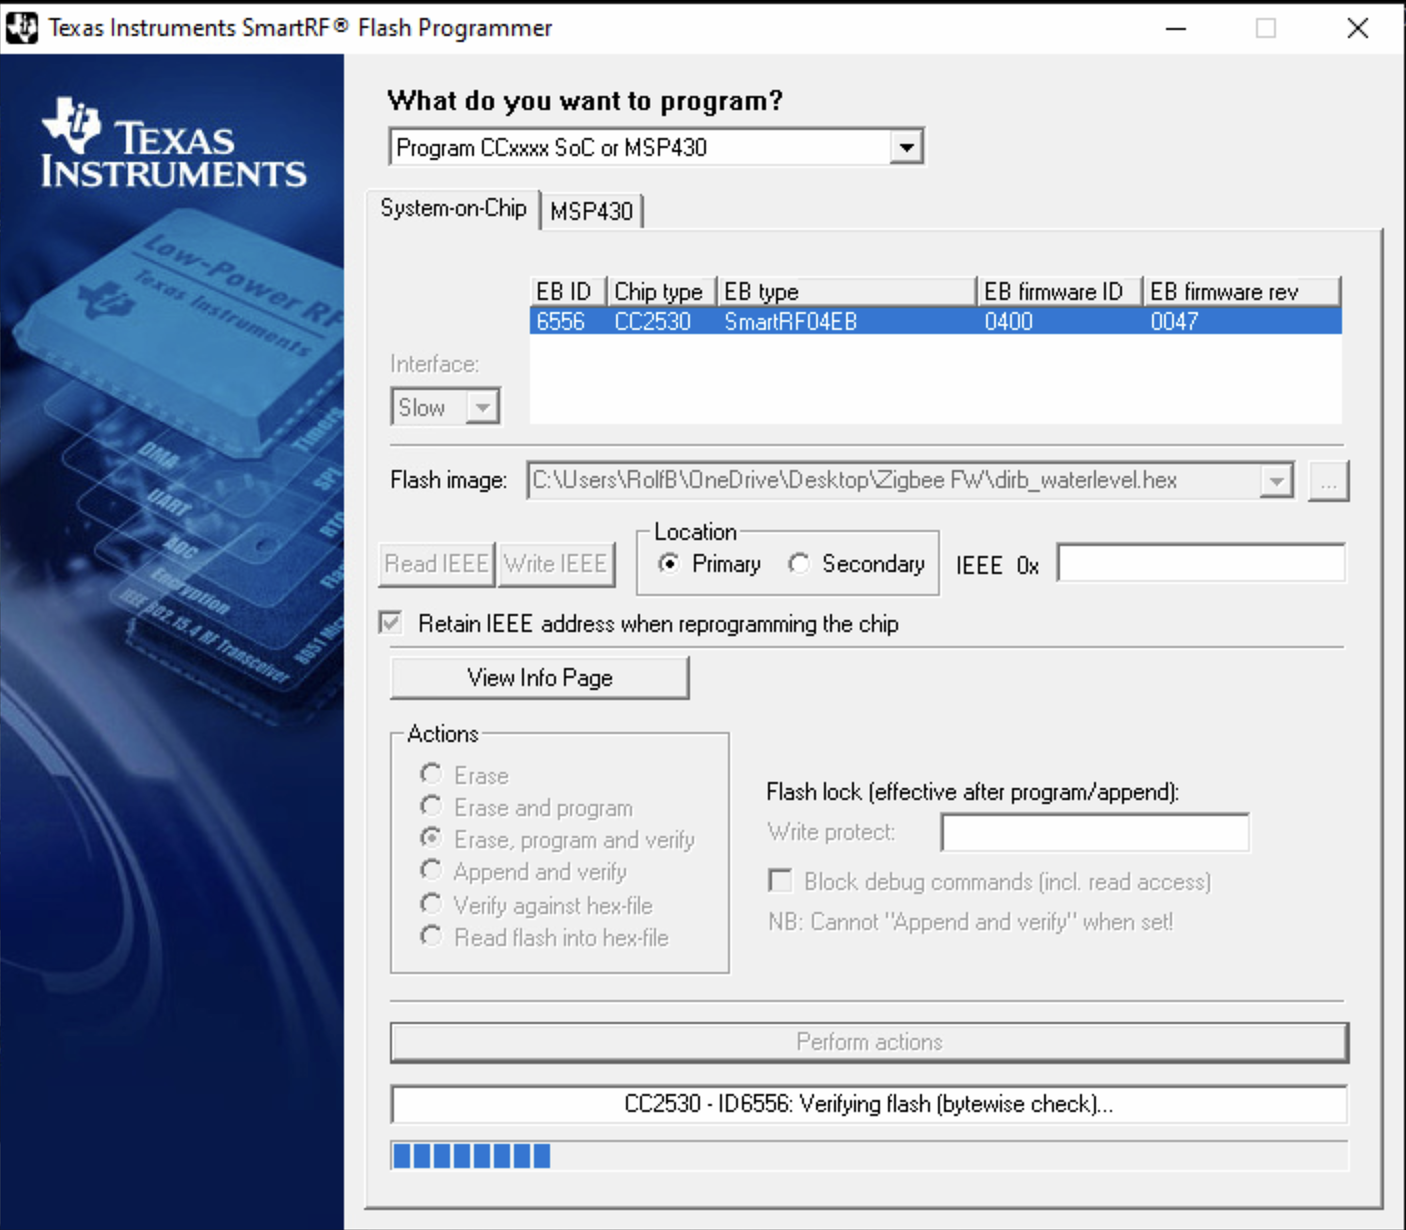This screenshot has height=1230, width=1406.
Task: Click the browse button for flash image
Action: point(1327,482)
